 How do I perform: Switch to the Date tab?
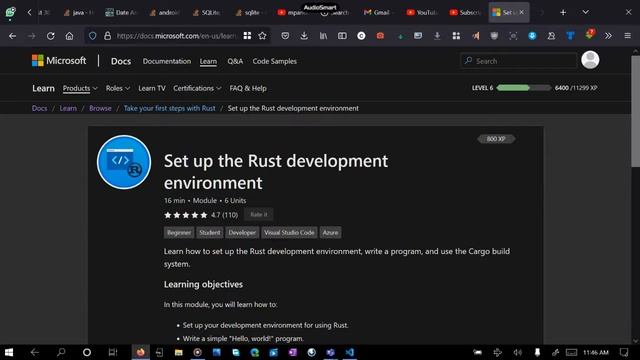[122, 12]
